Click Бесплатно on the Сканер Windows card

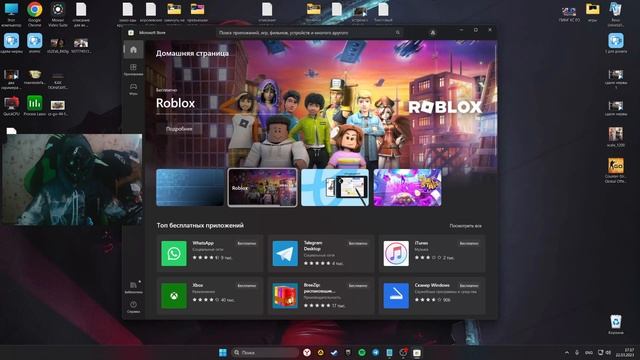[469, 286]
